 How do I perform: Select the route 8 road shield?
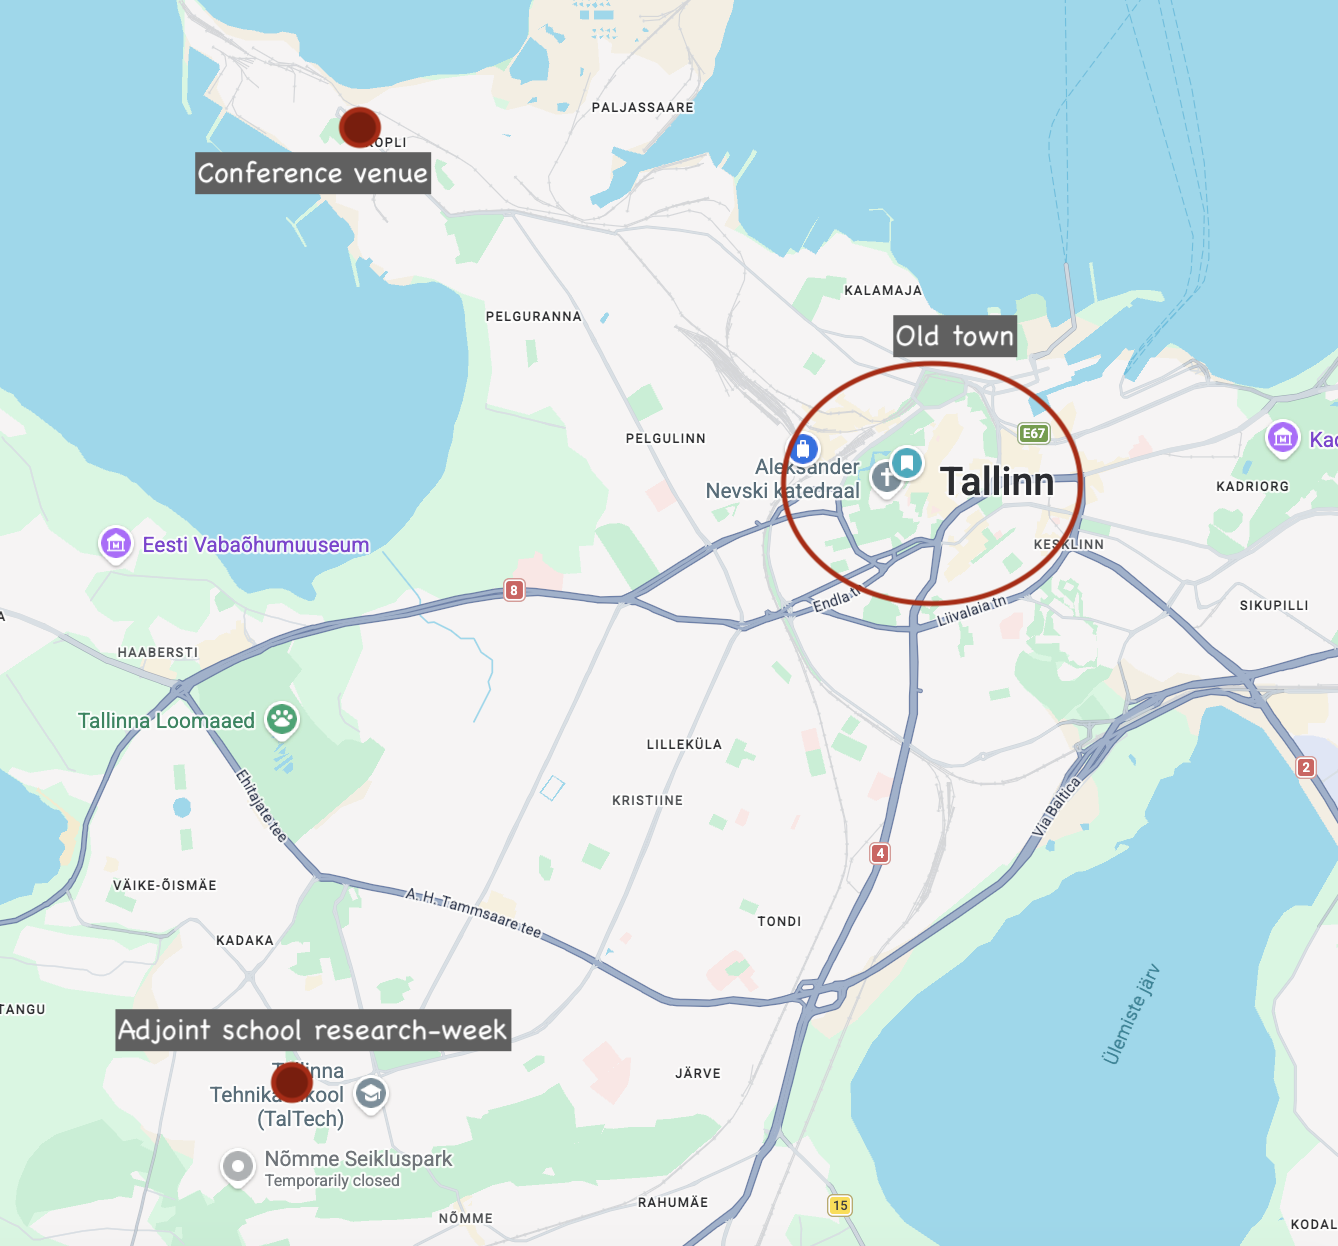click(x=514, y=590)
